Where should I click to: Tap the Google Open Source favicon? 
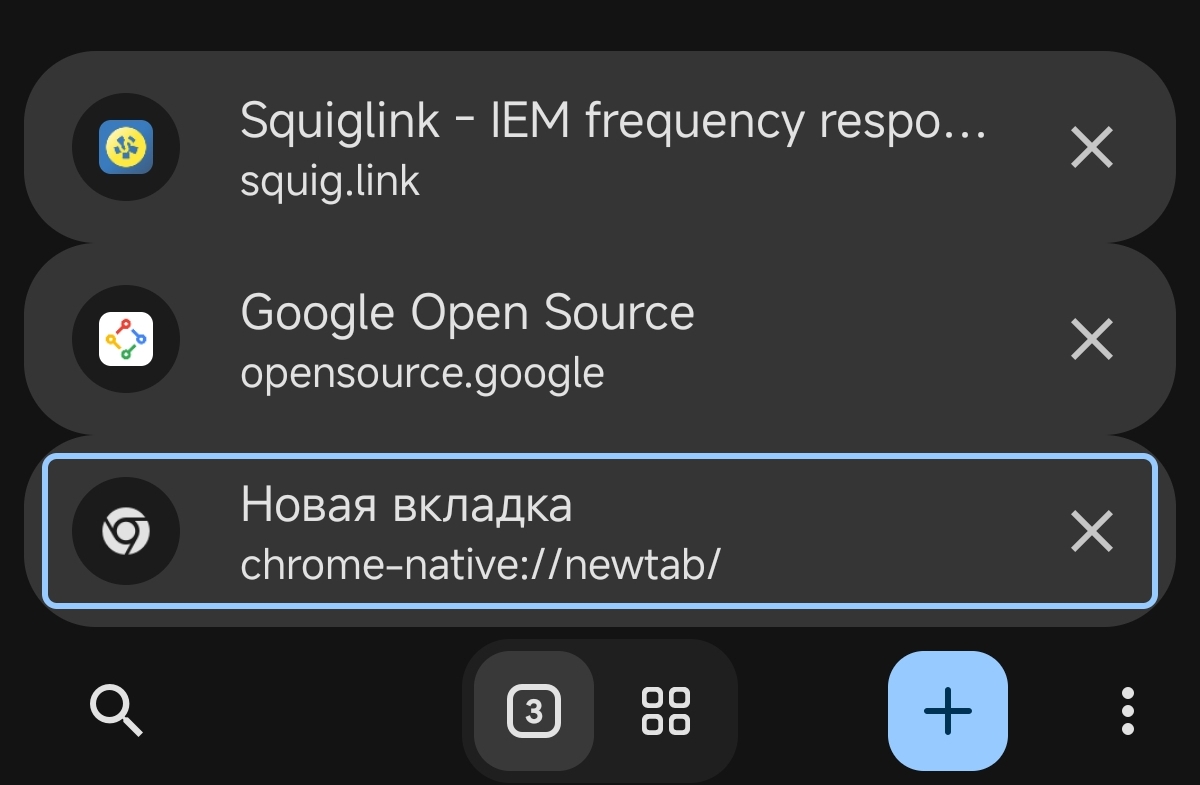coord(126,339)
